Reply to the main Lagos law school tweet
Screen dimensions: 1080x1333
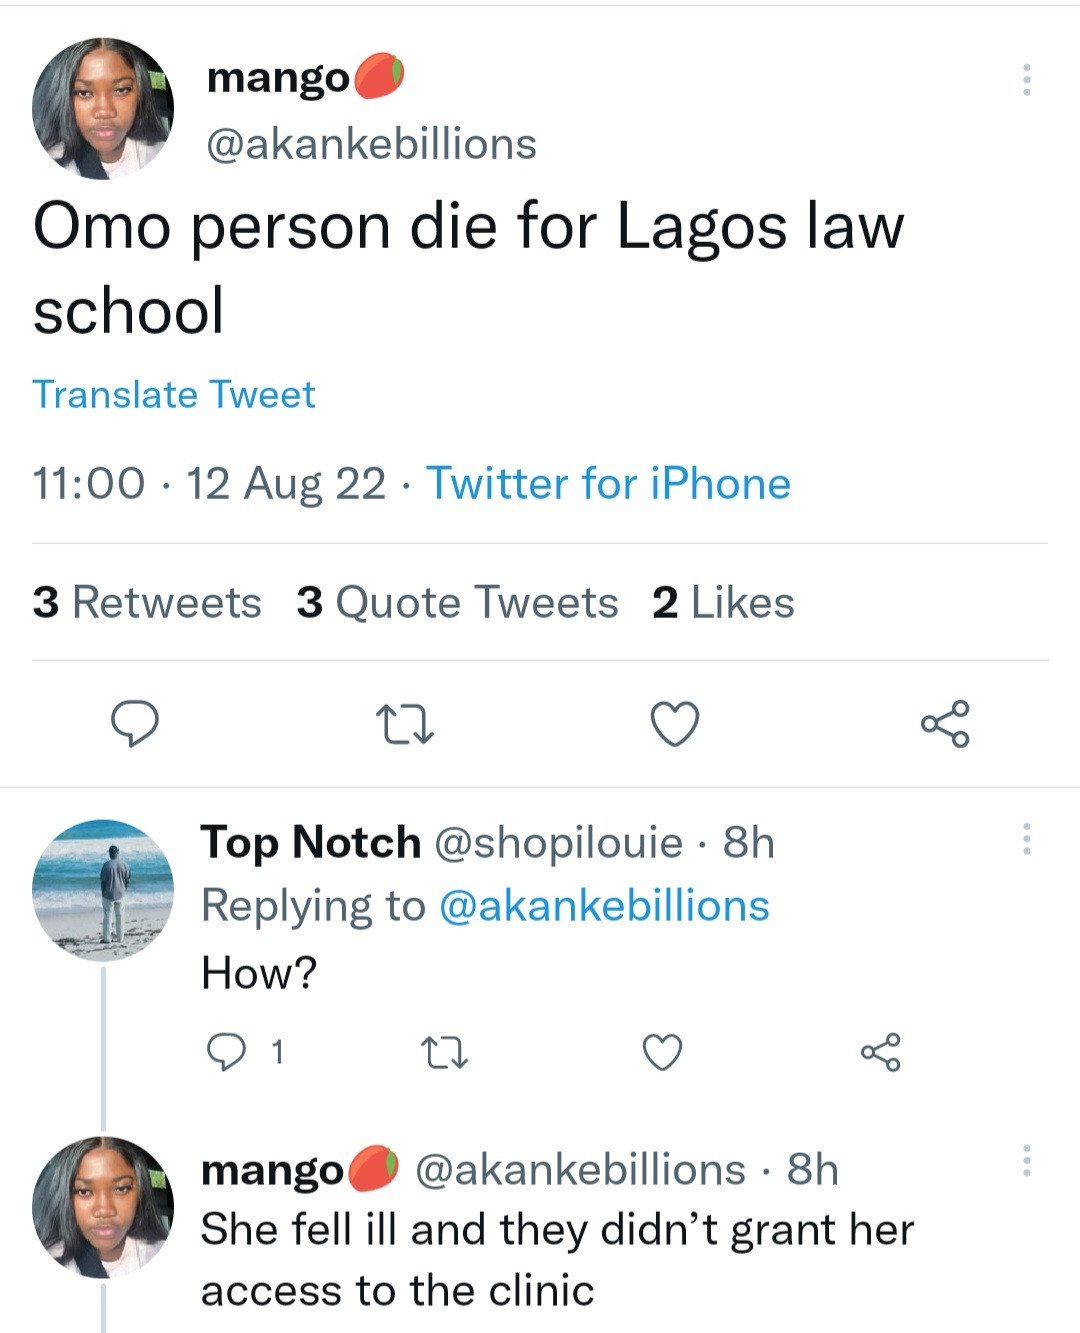[134, 724]
